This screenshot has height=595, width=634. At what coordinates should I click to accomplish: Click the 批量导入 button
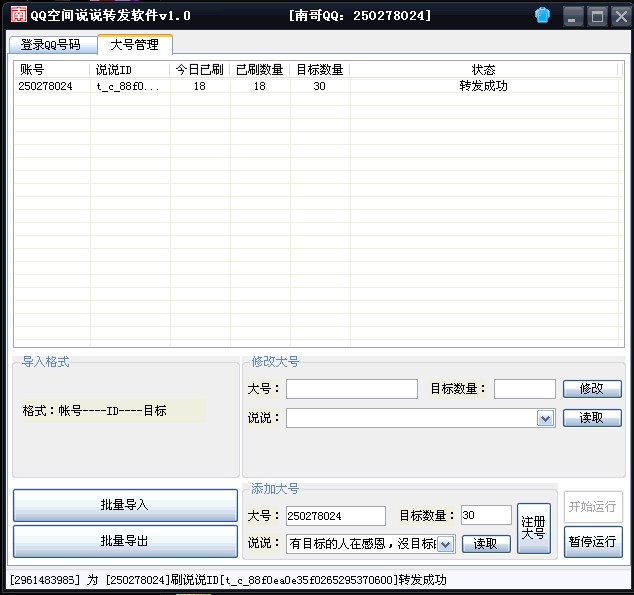[x=125, y=505]
